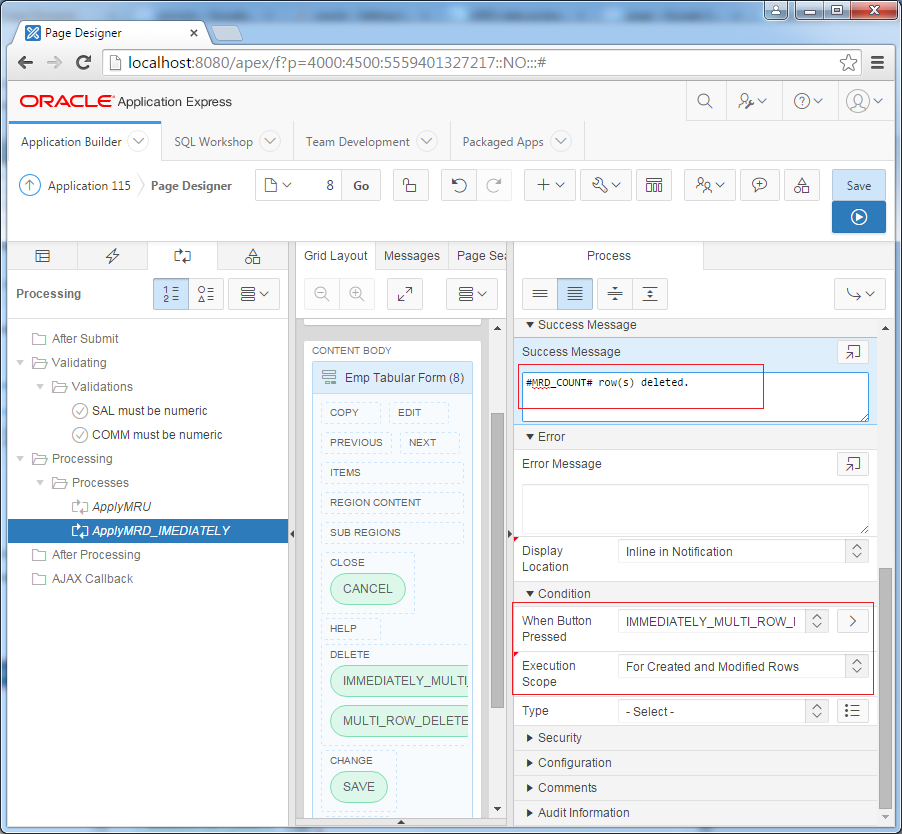Collapse the Processes folder node
The width and height of the screenshot is (902, 834).
[40, 483]
